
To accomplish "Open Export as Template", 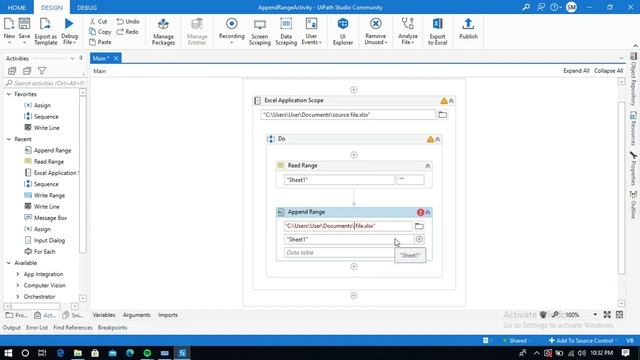I will click(x=45, y=31).
